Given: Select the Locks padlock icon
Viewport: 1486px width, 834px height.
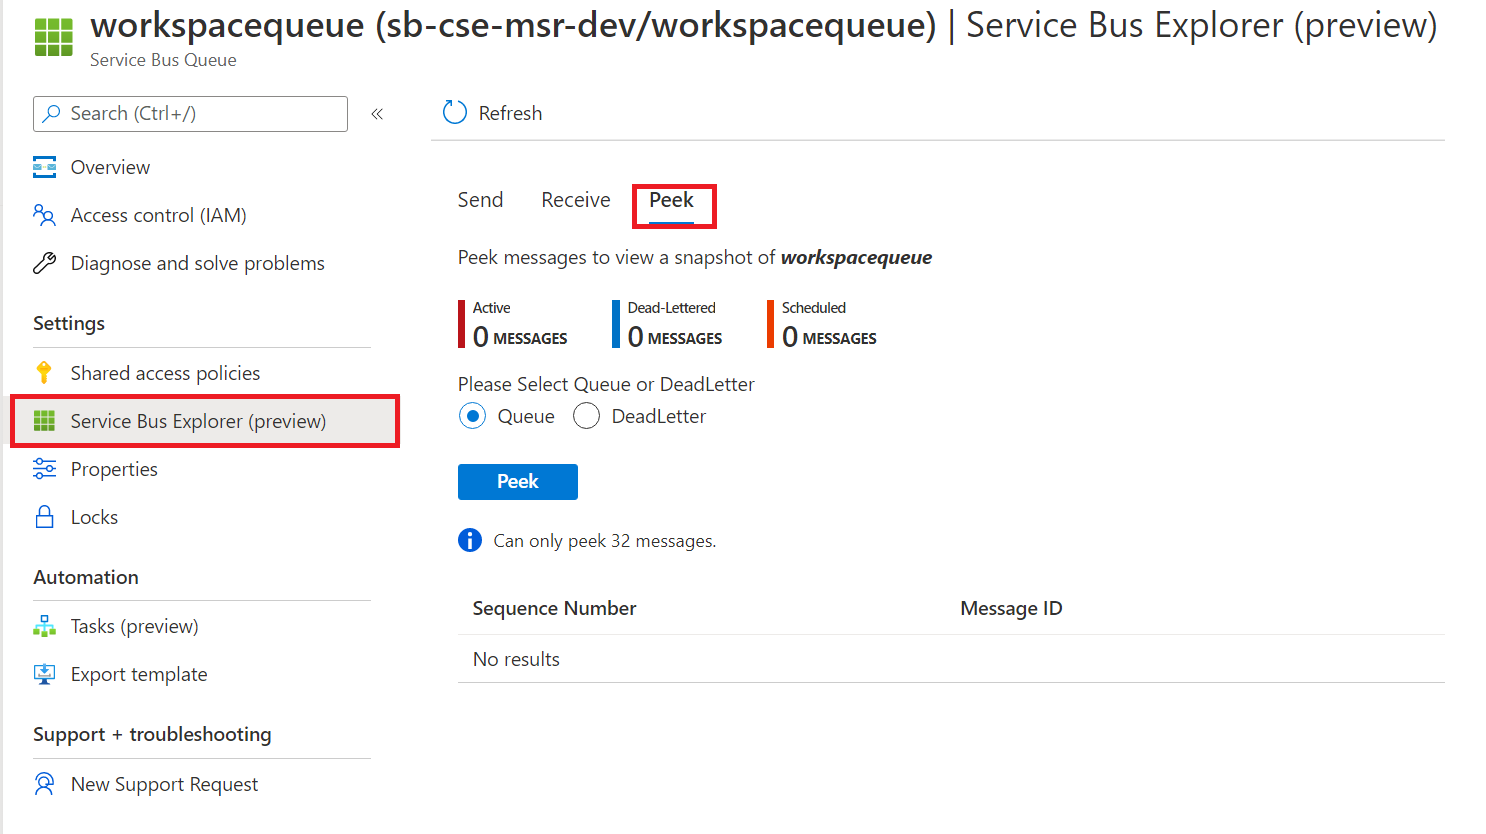Looking at the screenshot, I should point(44,516).
